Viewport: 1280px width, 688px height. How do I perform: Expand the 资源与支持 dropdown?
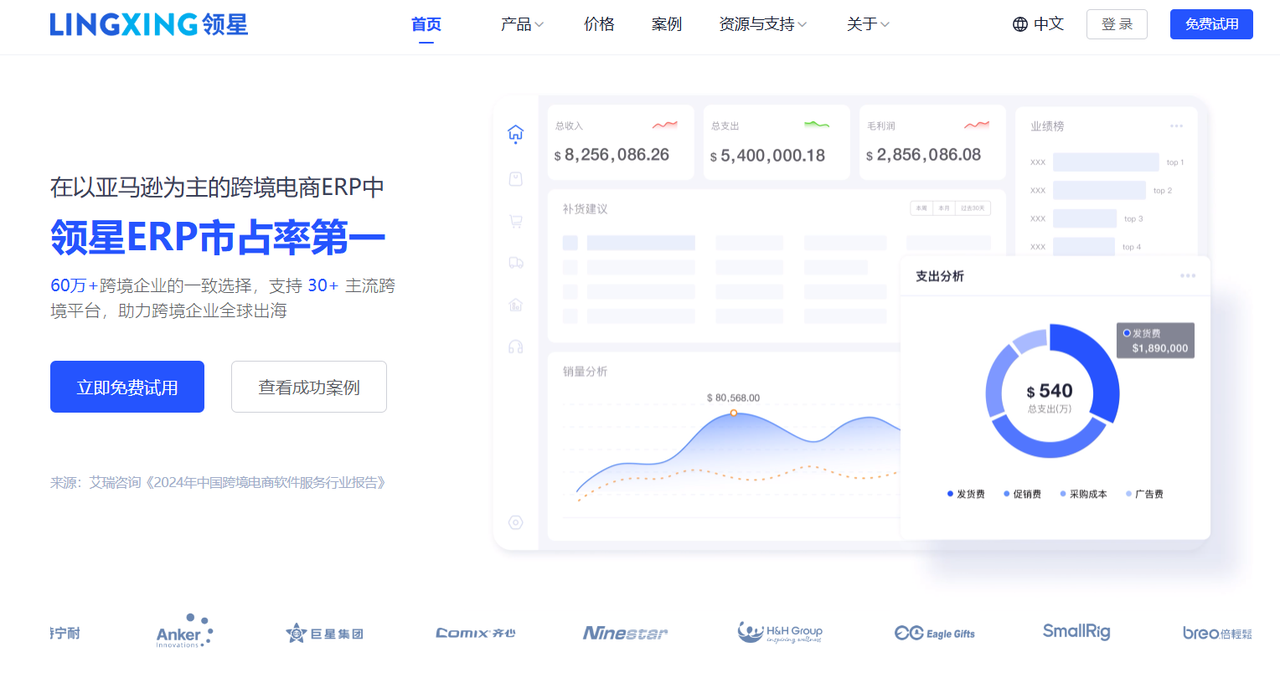(761, 23)
